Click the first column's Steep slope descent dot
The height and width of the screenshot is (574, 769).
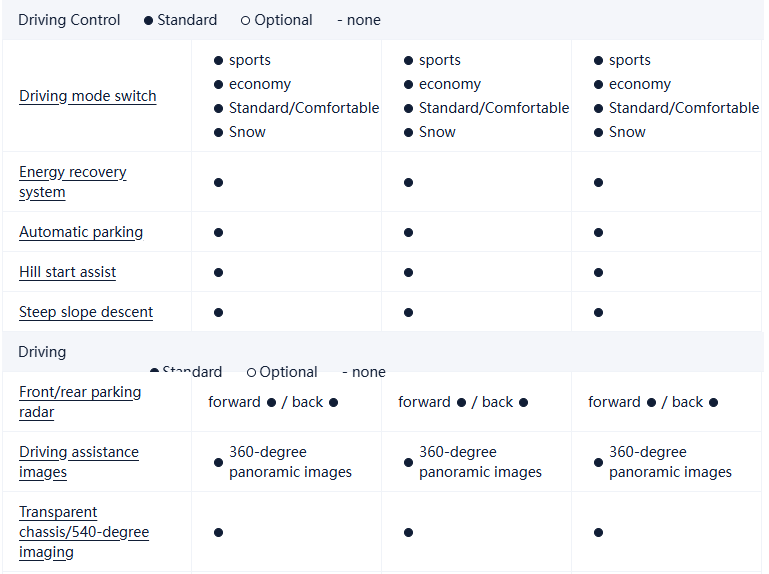218,312
